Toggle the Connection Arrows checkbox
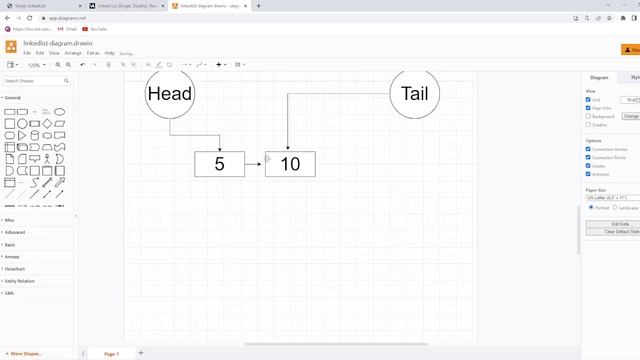Viewport: 640px width, 360px height. tap(588, 149)
